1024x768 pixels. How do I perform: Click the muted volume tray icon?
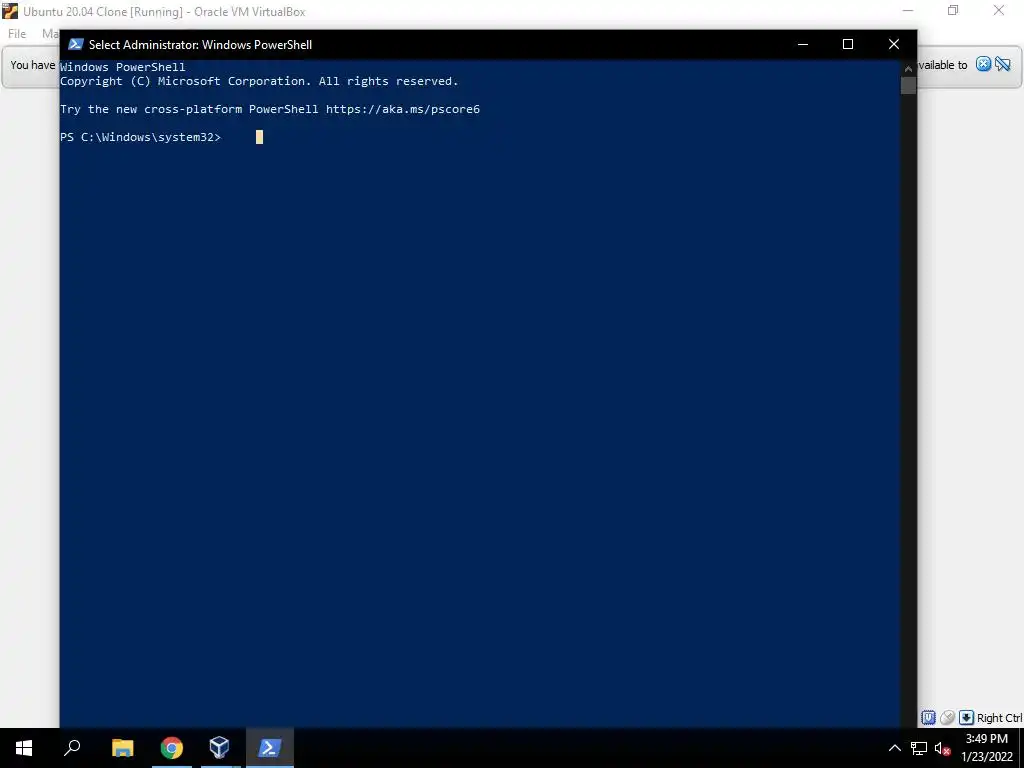[942, 748]
